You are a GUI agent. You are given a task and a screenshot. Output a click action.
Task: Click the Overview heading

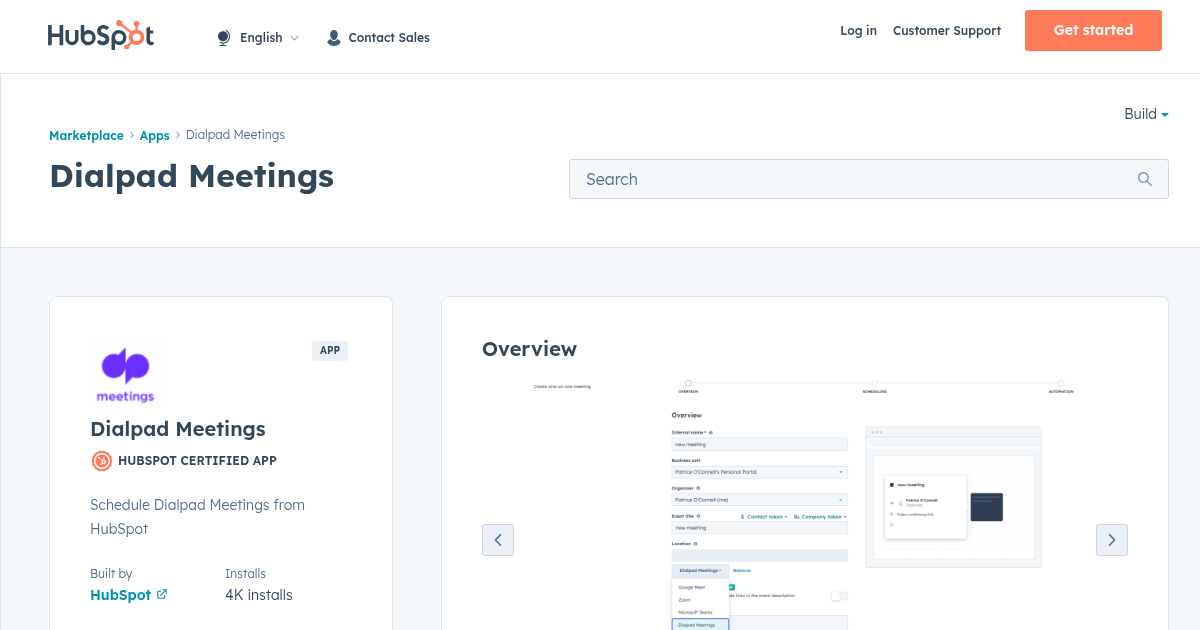[x=529, y=349]
